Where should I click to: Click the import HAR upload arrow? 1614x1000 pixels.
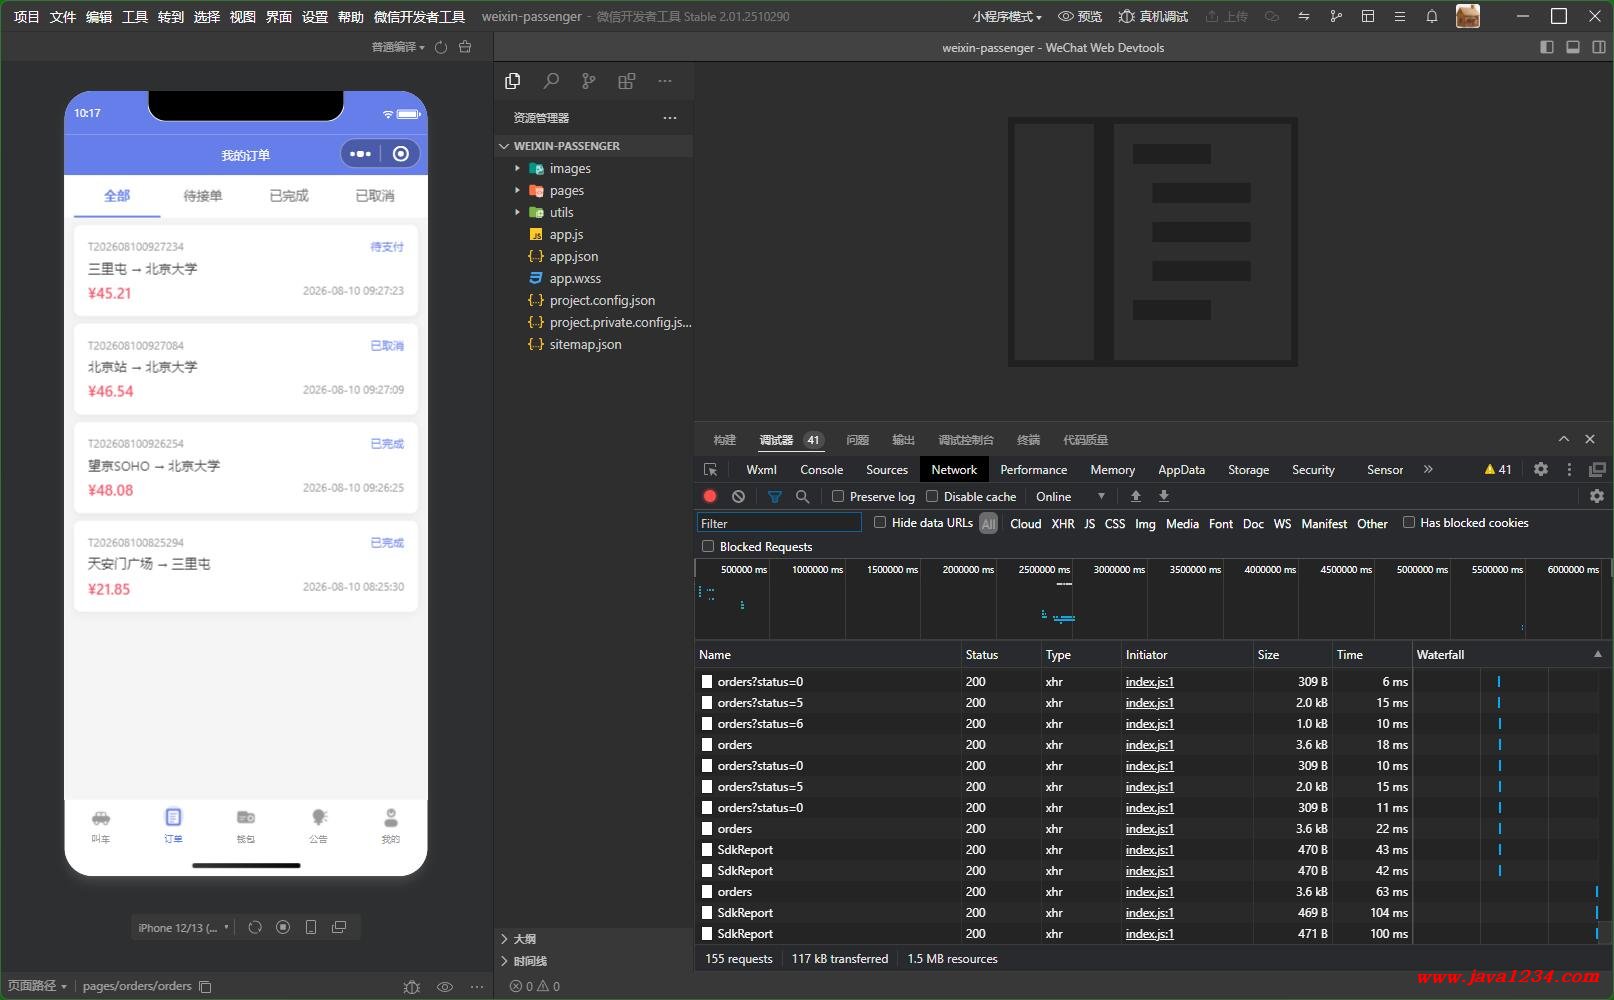[1136, 496]
